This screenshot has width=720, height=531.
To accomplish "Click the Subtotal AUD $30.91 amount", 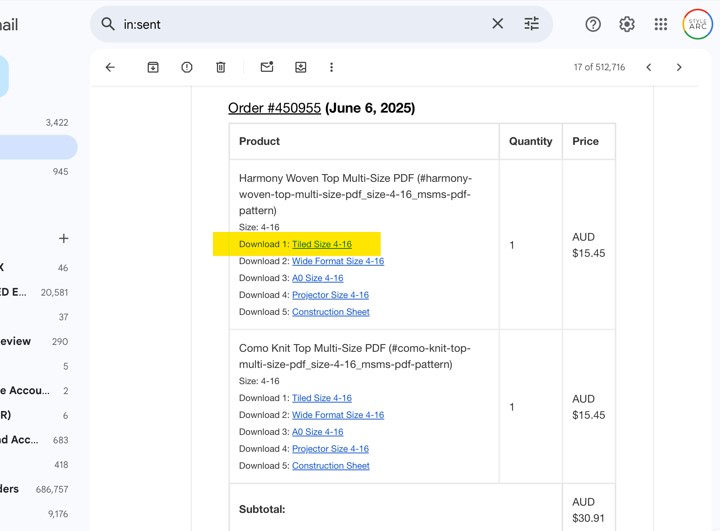I will tap(588, 510).
